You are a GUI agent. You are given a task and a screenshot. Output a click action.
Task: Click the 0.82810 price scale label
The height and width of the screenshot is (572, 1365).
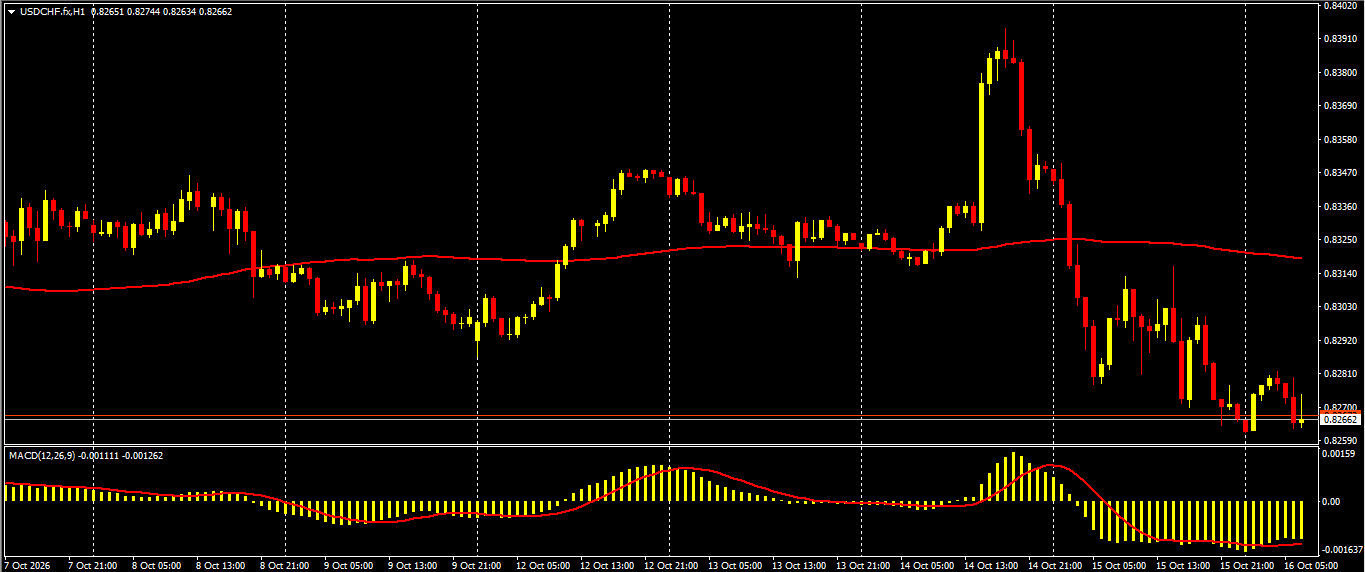[1339, 374]
